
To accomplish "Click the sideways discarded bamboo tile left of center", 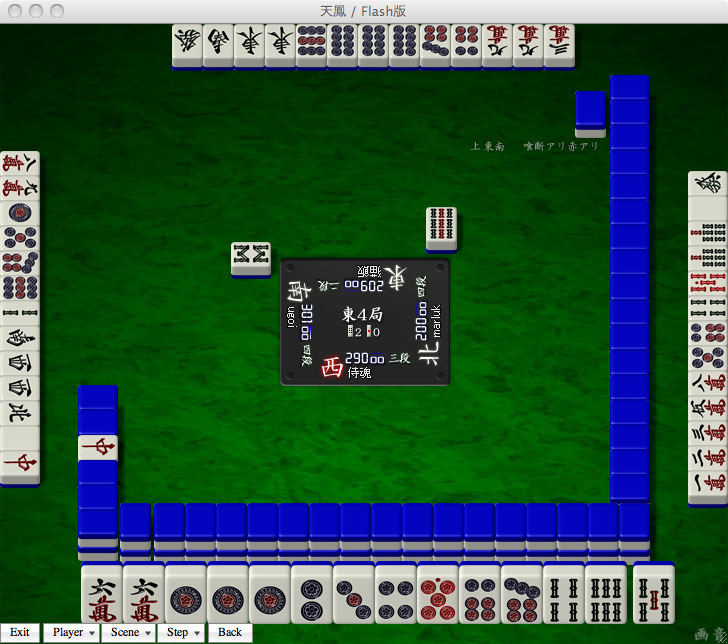I will pyautogui.click(x=251, y=259).
